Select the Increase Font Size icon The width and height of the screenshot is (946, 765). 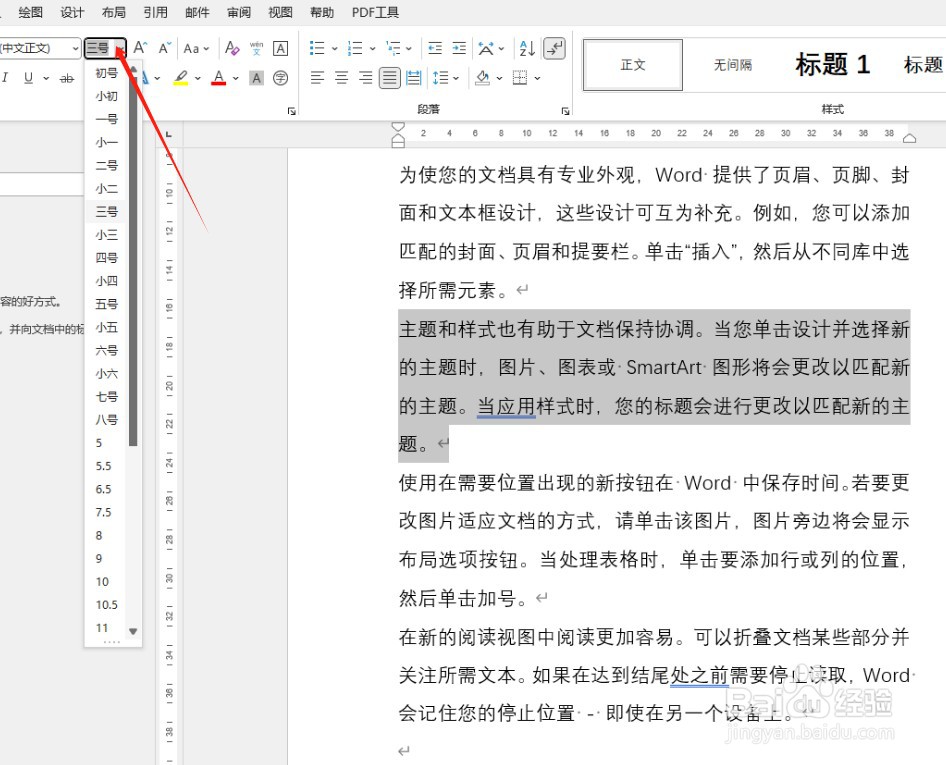click(x=141, y=47)
